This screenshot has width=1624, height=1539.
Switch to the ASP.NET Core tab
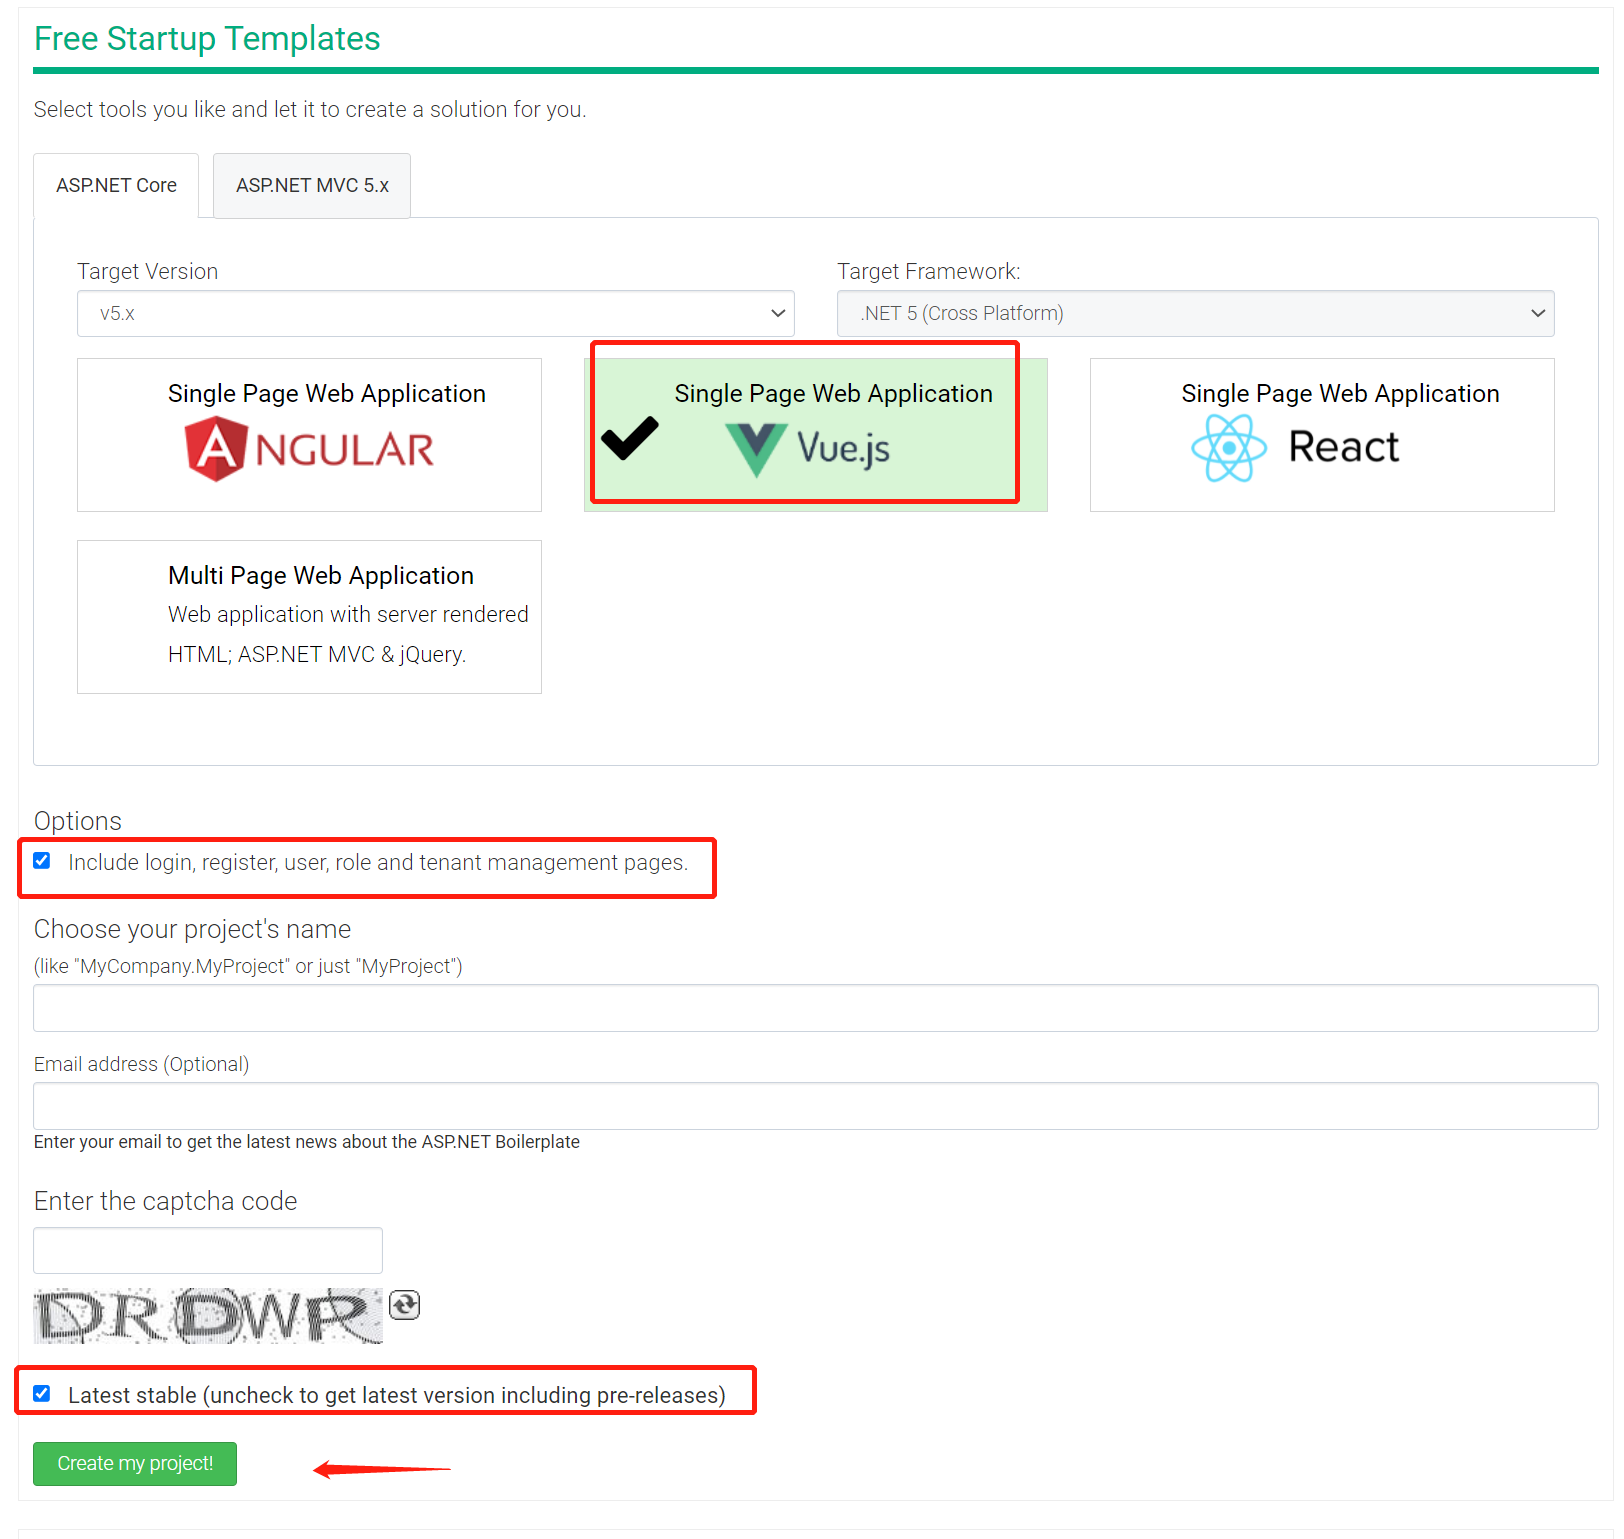click(116, 185)
